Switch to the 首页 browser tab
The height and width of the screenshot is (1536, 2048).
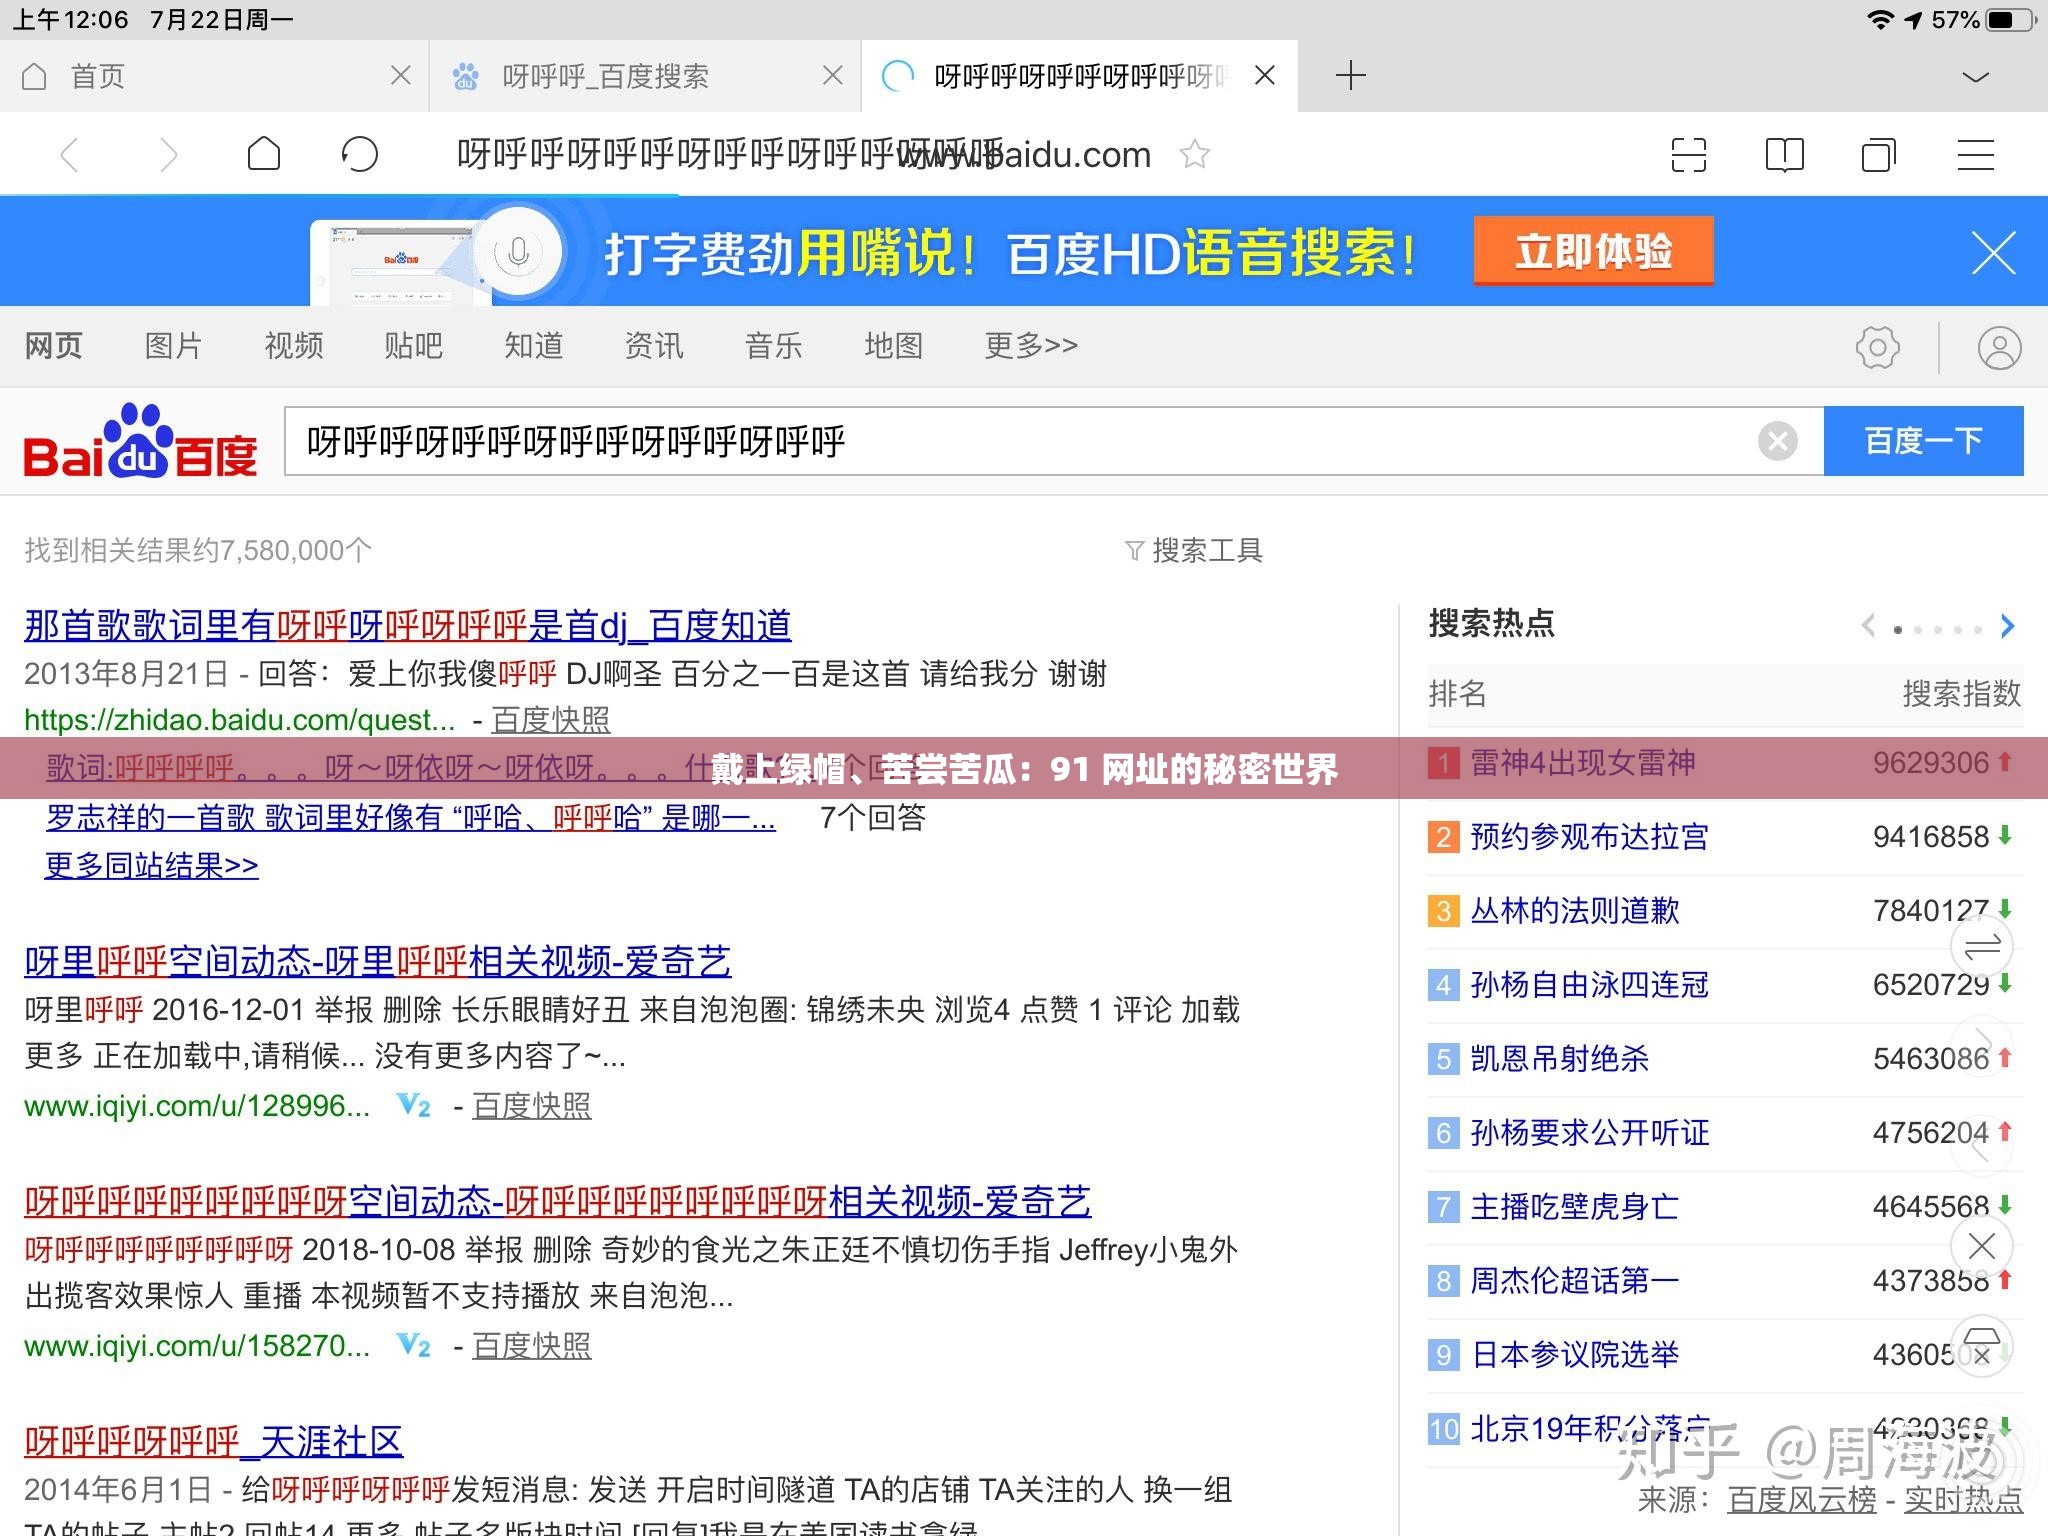point(97,75)
